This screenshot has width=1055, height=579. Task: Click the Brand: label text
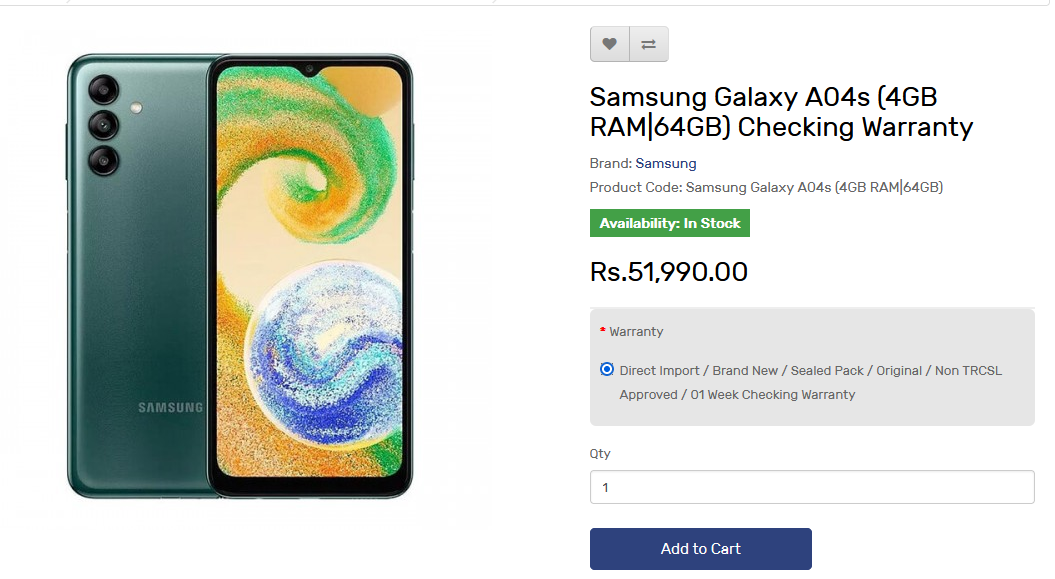point(611,163)
